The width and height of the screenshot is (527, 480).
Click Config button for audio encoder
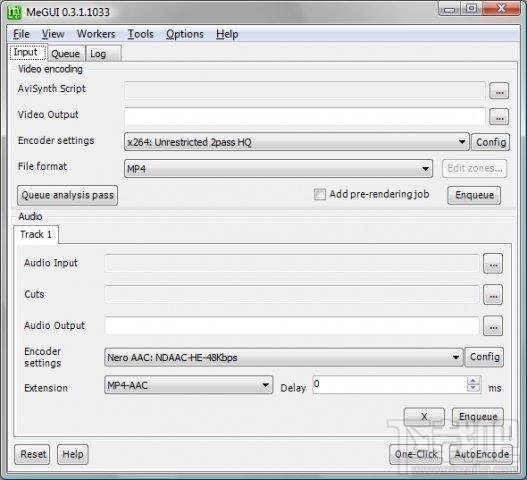pos(484,357)
